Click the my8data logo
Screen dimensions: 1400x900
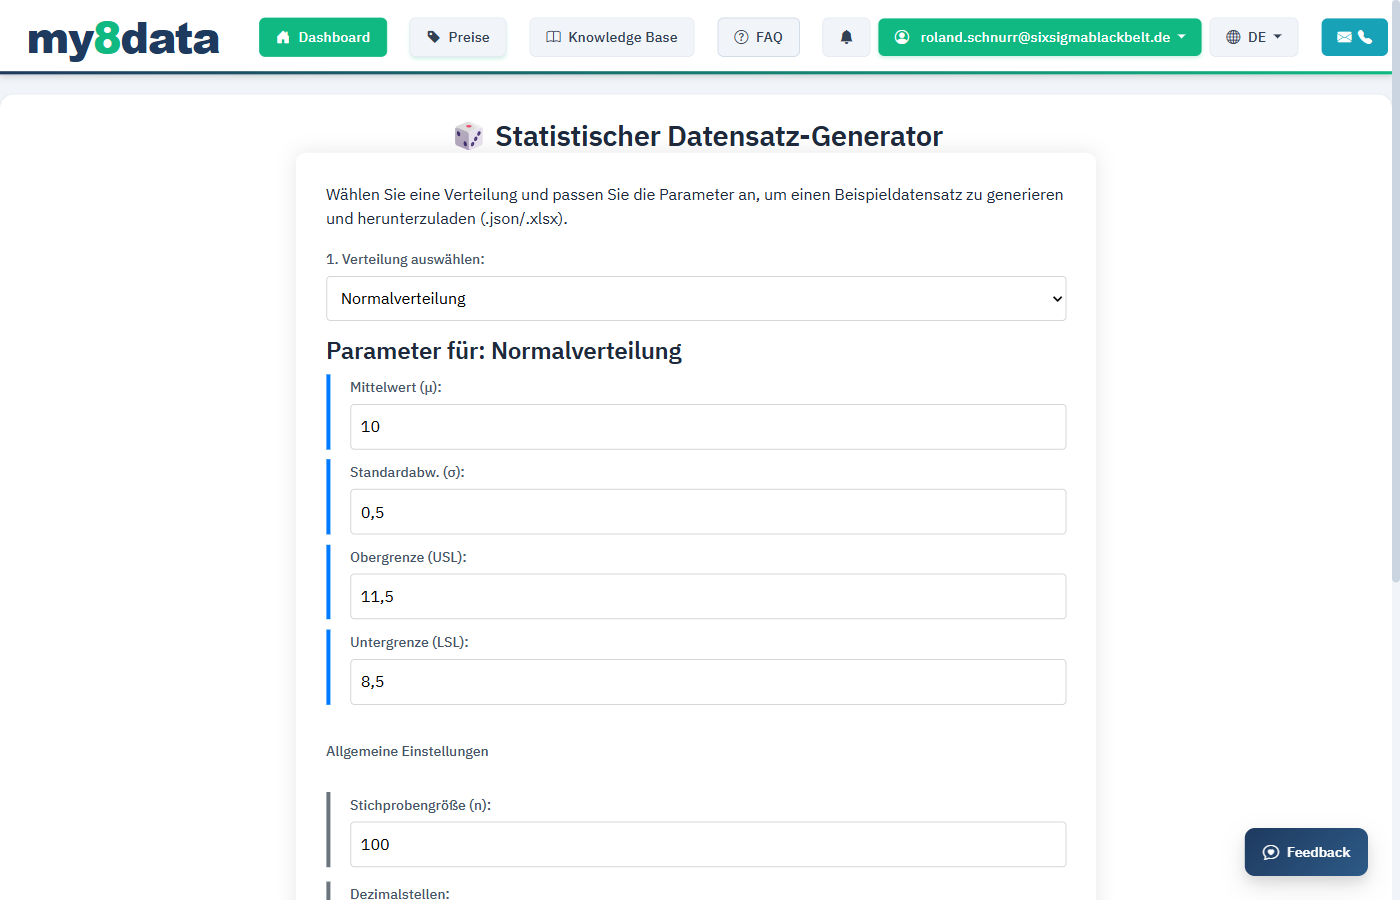123,39
